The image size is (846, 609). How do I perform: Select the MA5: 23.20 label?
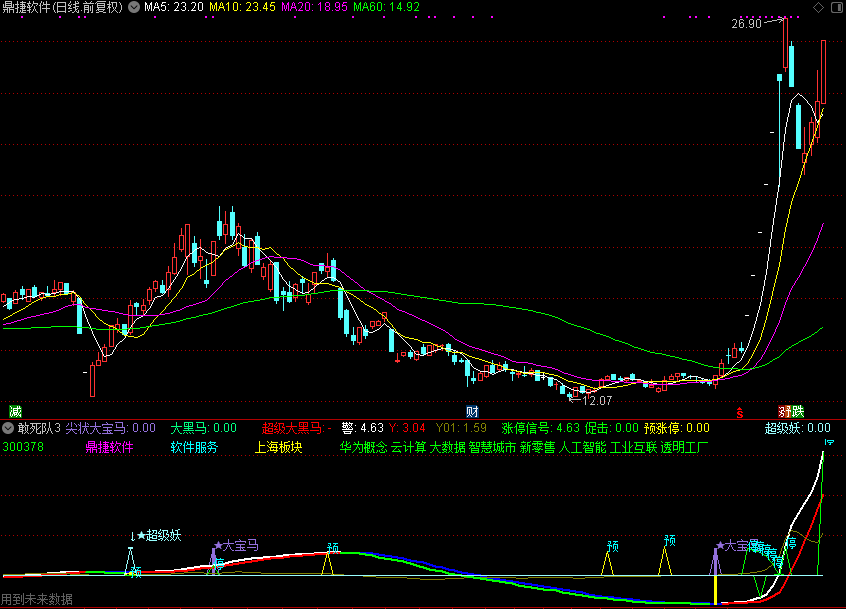pos(174,7)
